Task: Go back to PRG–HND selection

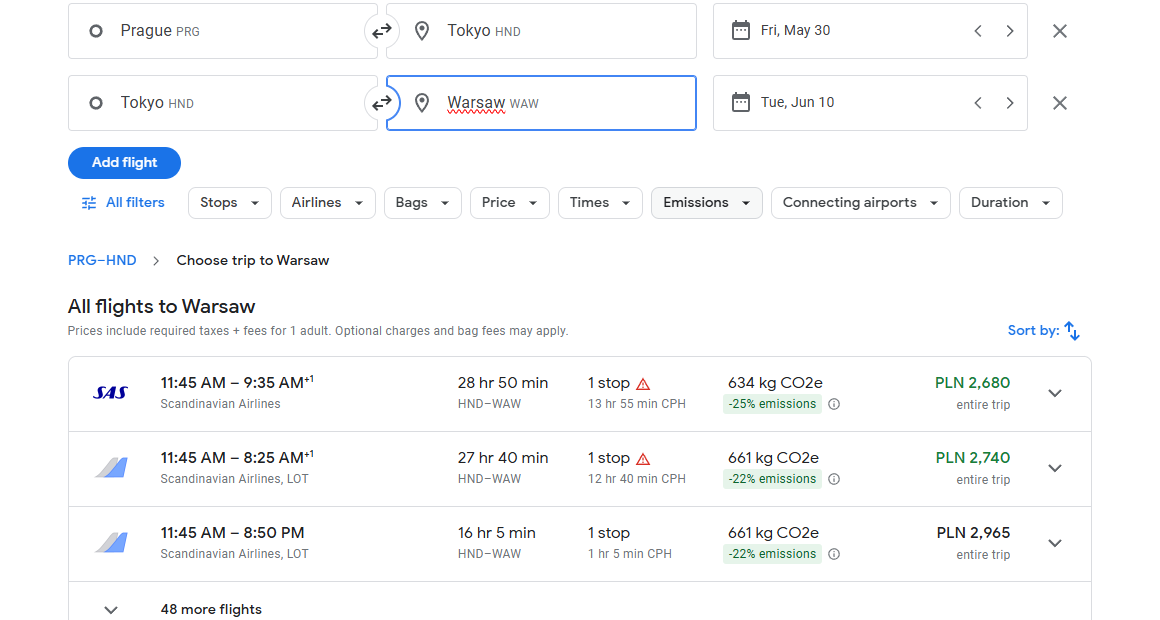Action: (x=102, y=260)
